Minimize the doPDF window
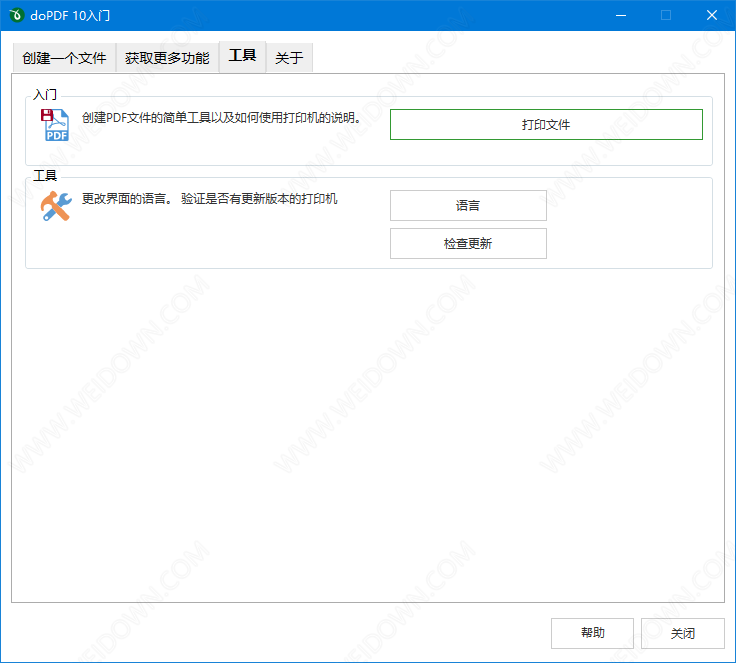 621,15
